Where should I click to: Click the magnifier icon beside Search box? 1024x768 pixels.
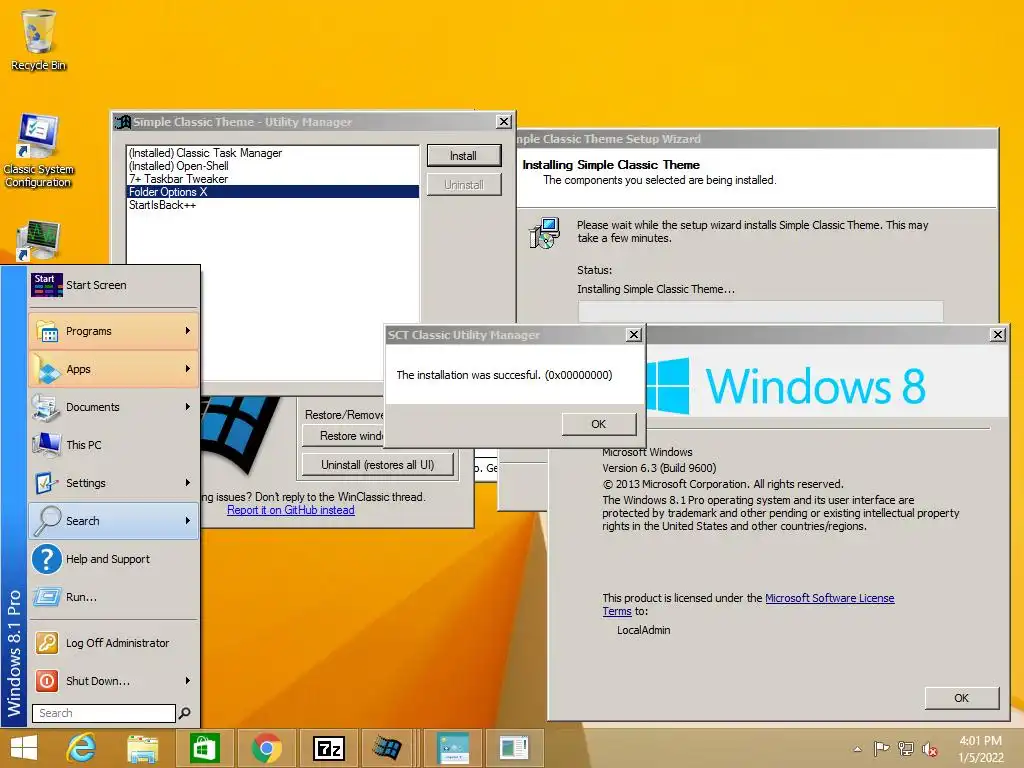(x=185, y=713)
